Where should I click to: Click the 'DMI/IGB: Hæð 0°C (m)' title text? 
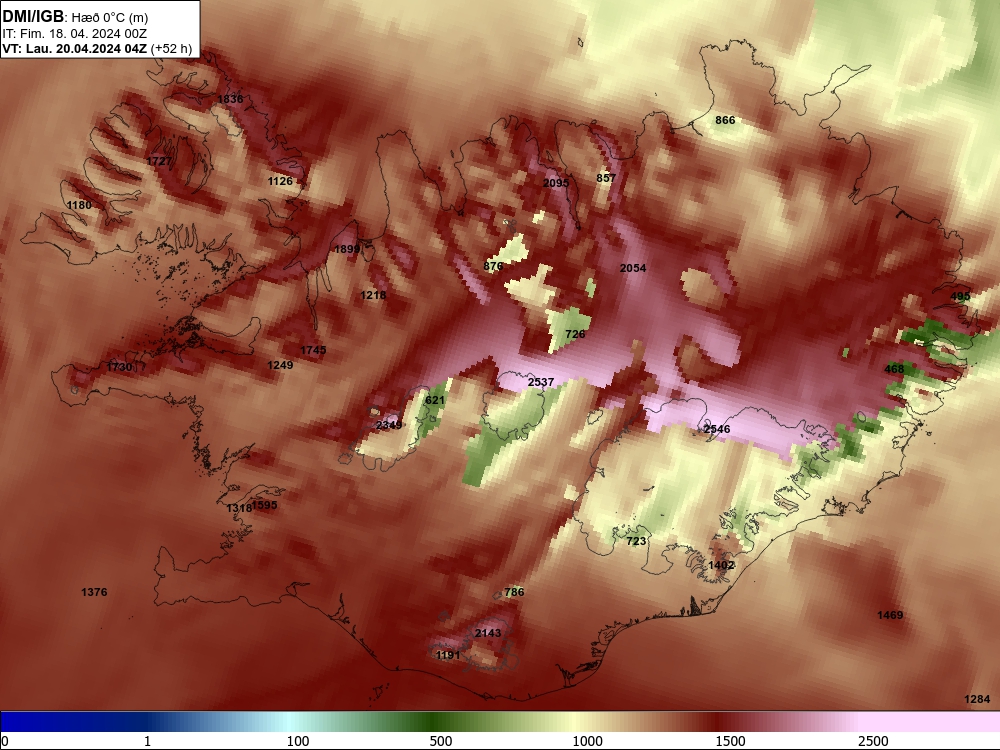tap(75, 17)
